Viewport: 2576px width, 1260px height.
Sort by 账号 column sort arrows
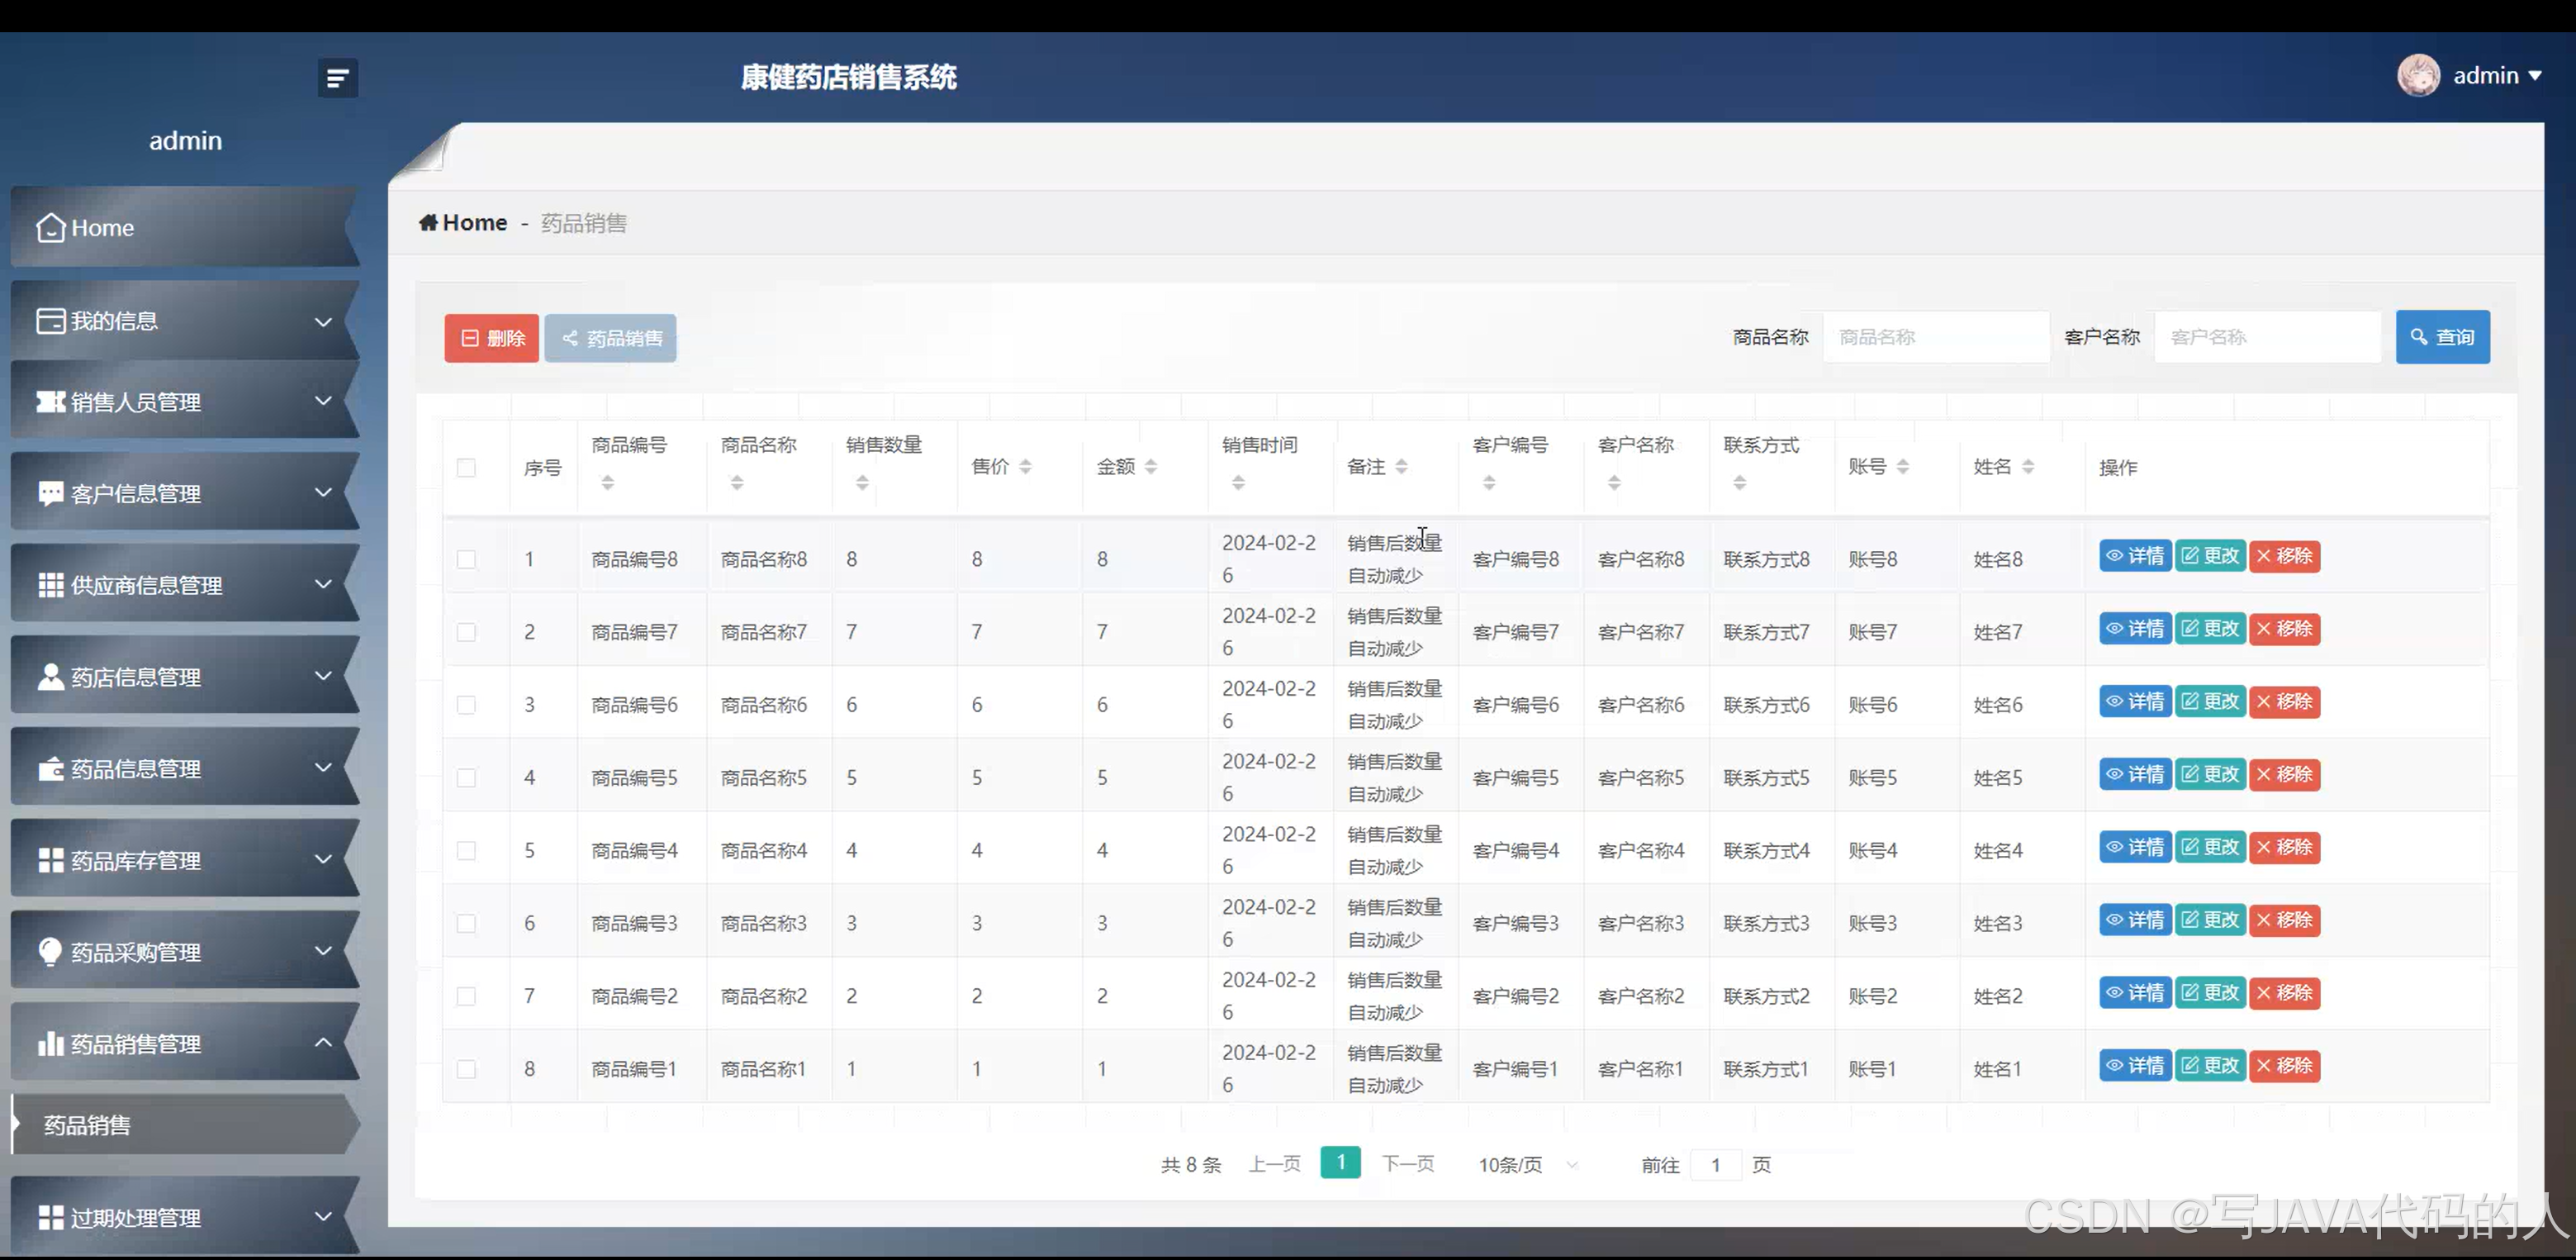pos(1902,467)
